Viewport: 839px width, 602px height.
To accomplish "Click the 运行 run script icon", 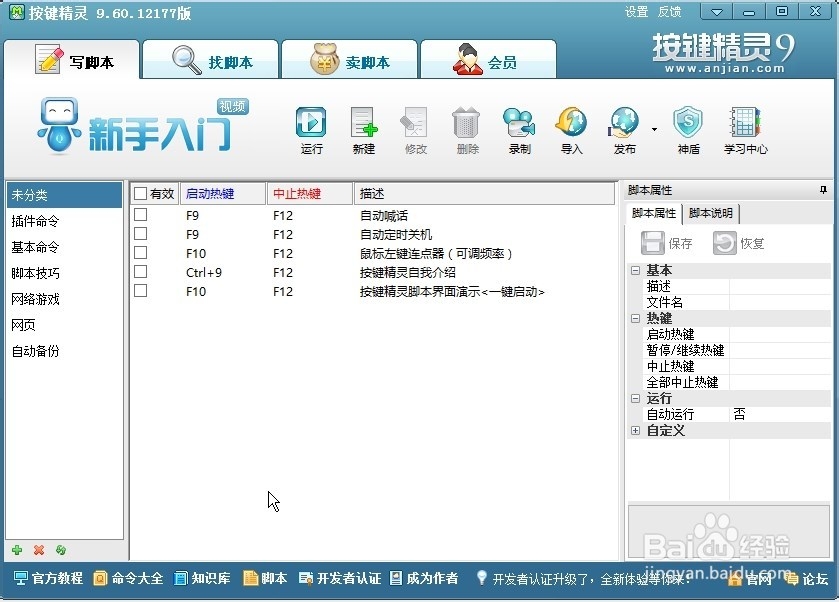I will click(311, 130).
